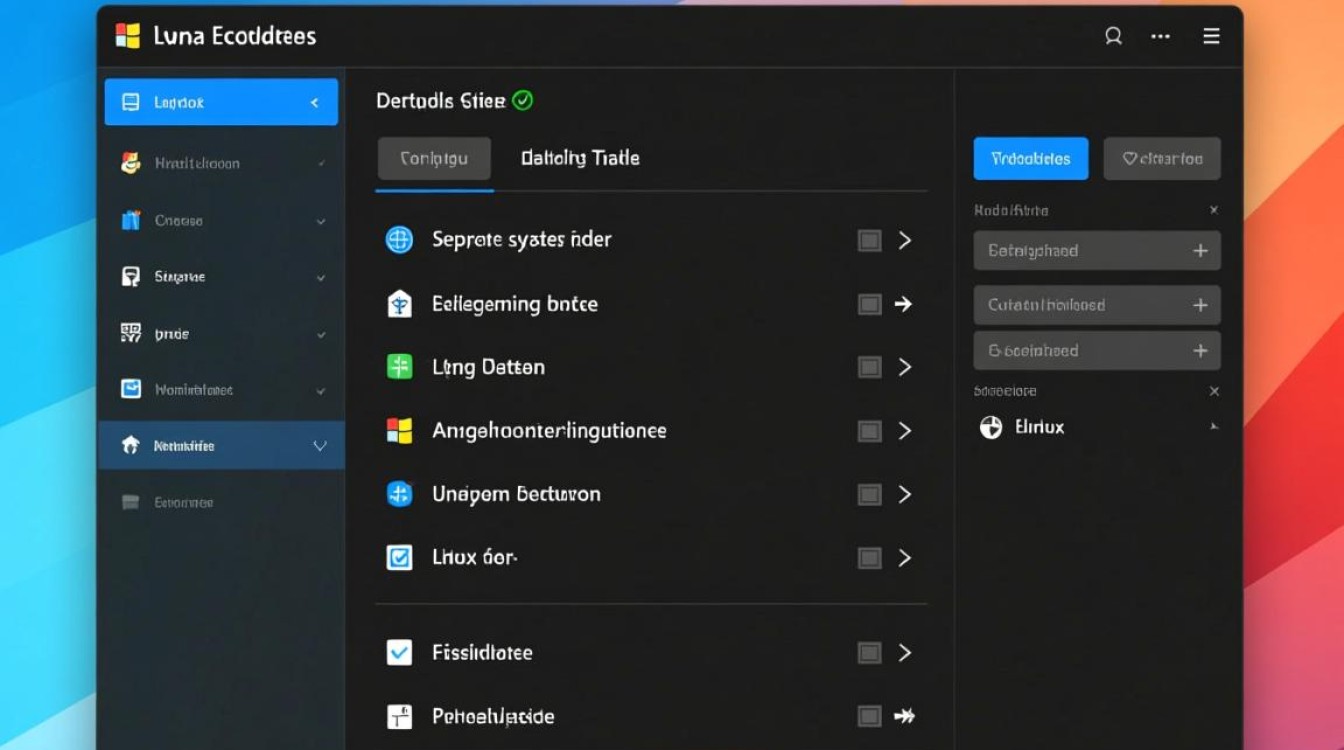Click plus on the Eetrigphaed field
This screenshot has height=750, width=1344.
(x=1200, y=251)
